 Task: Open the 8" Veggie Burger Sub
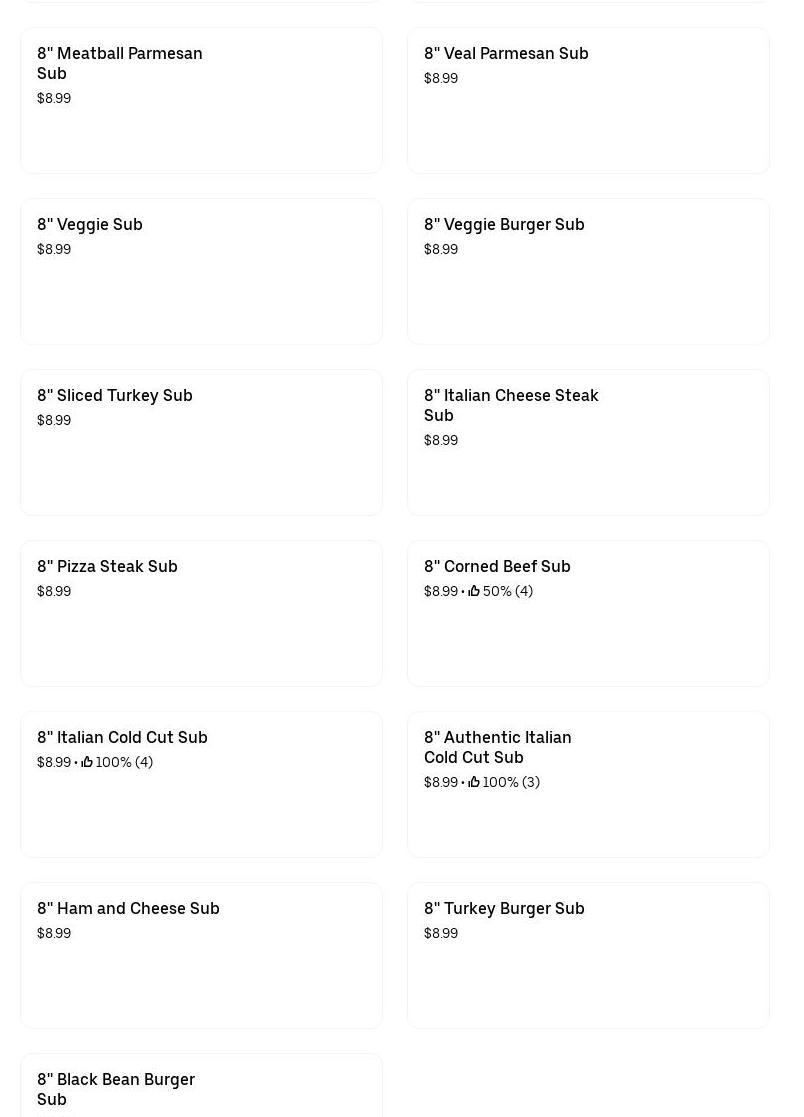(504, 224)
